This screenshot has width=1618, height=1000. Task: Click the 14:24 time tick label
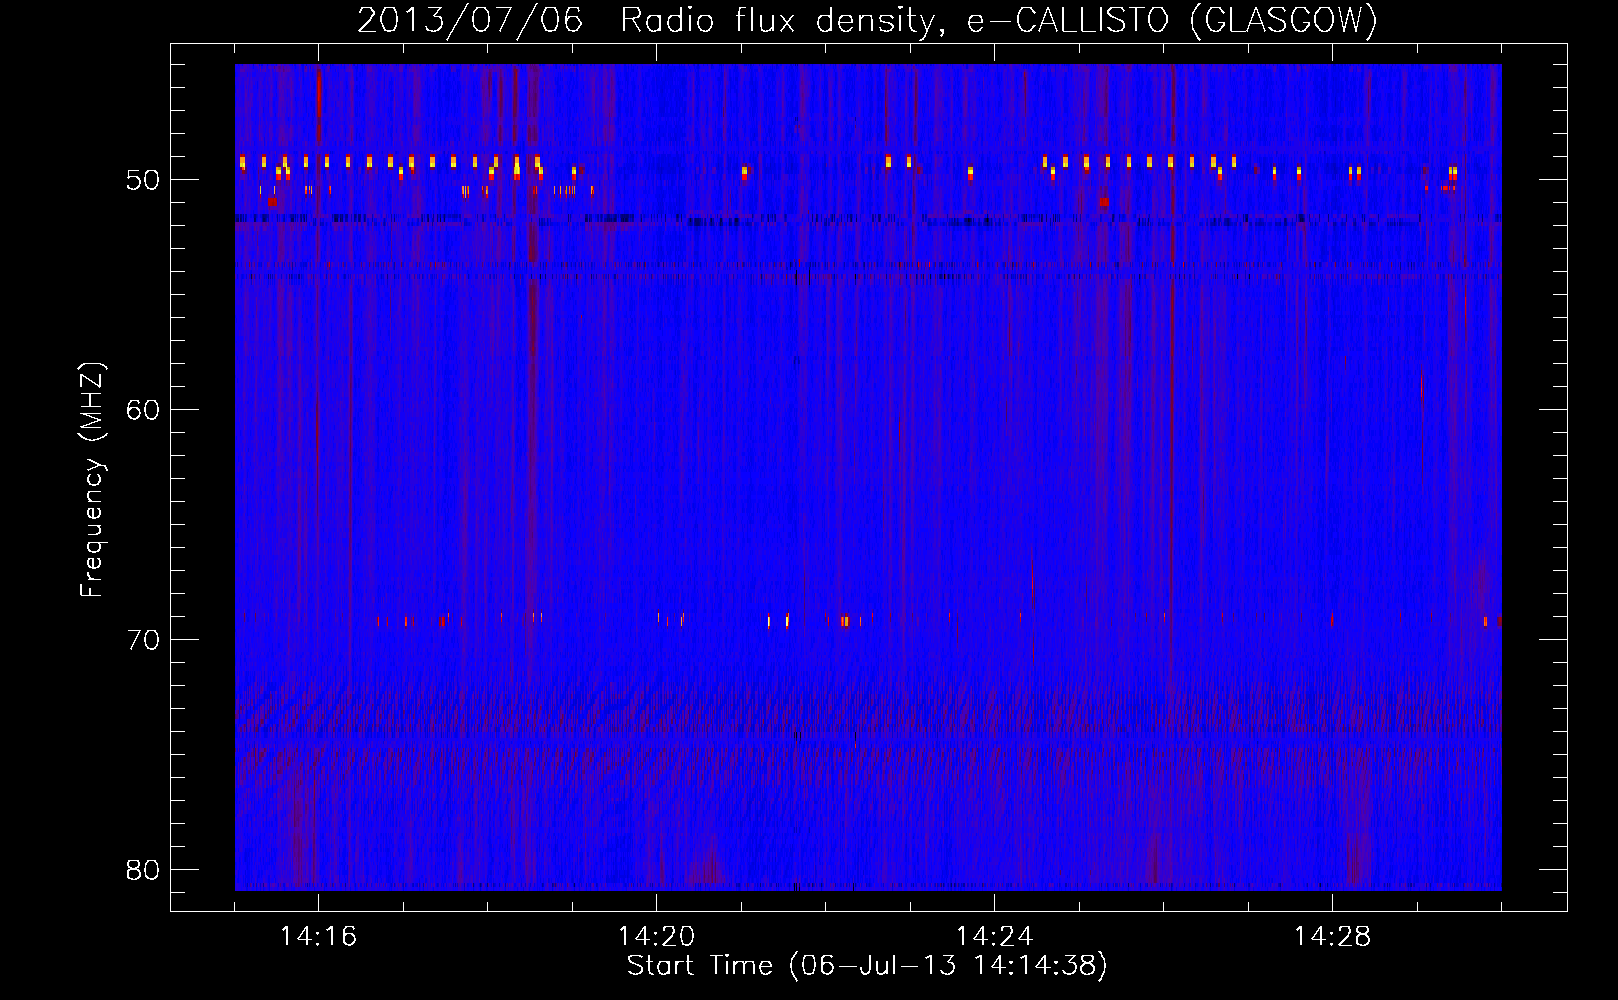(x=994, y=937)
